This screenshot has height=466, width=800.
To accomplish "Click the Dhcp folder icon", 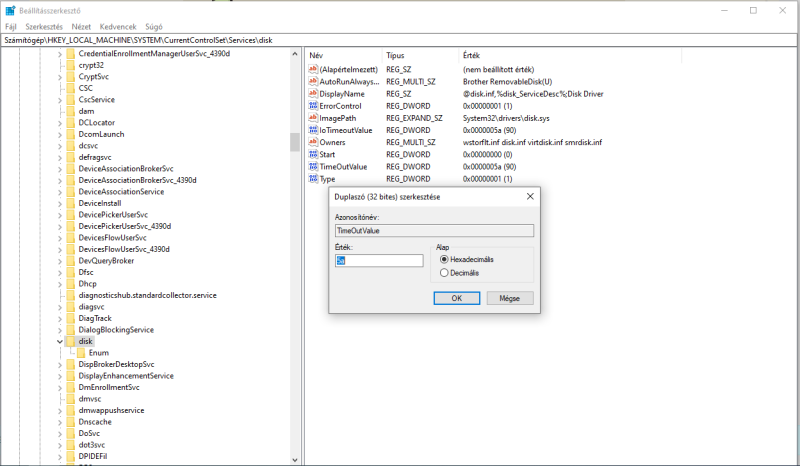I will [70, 284].
